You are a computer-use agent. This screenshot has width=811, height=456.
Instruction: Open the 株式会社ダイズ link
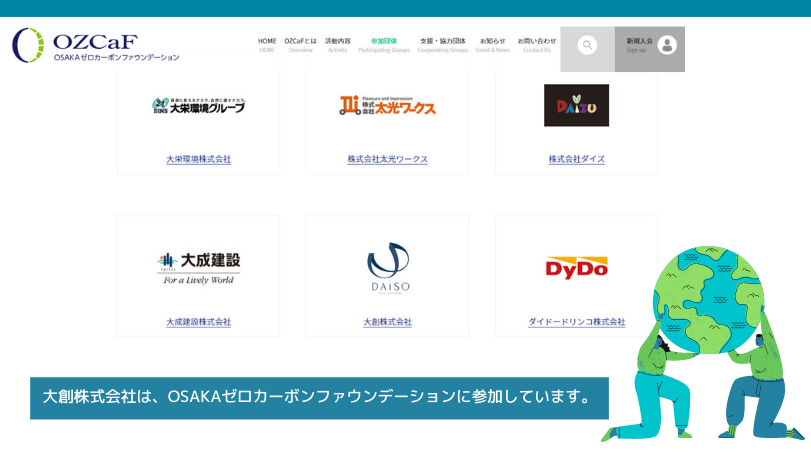coord(577,159)
